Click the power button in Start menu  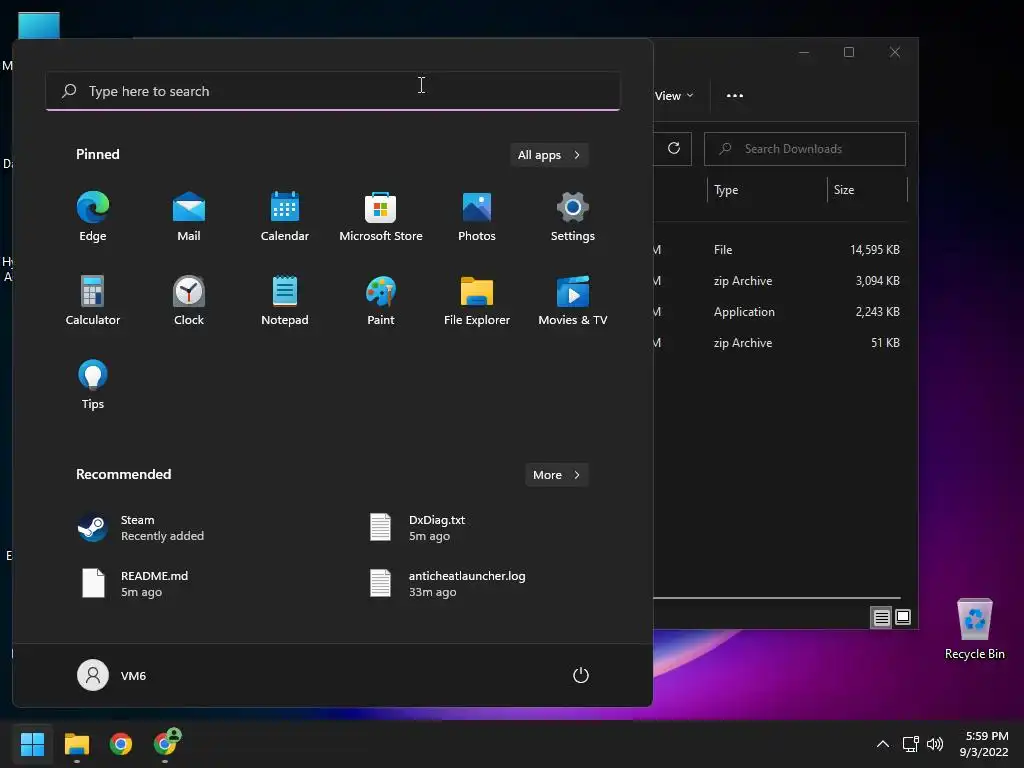tap(581, 675)
